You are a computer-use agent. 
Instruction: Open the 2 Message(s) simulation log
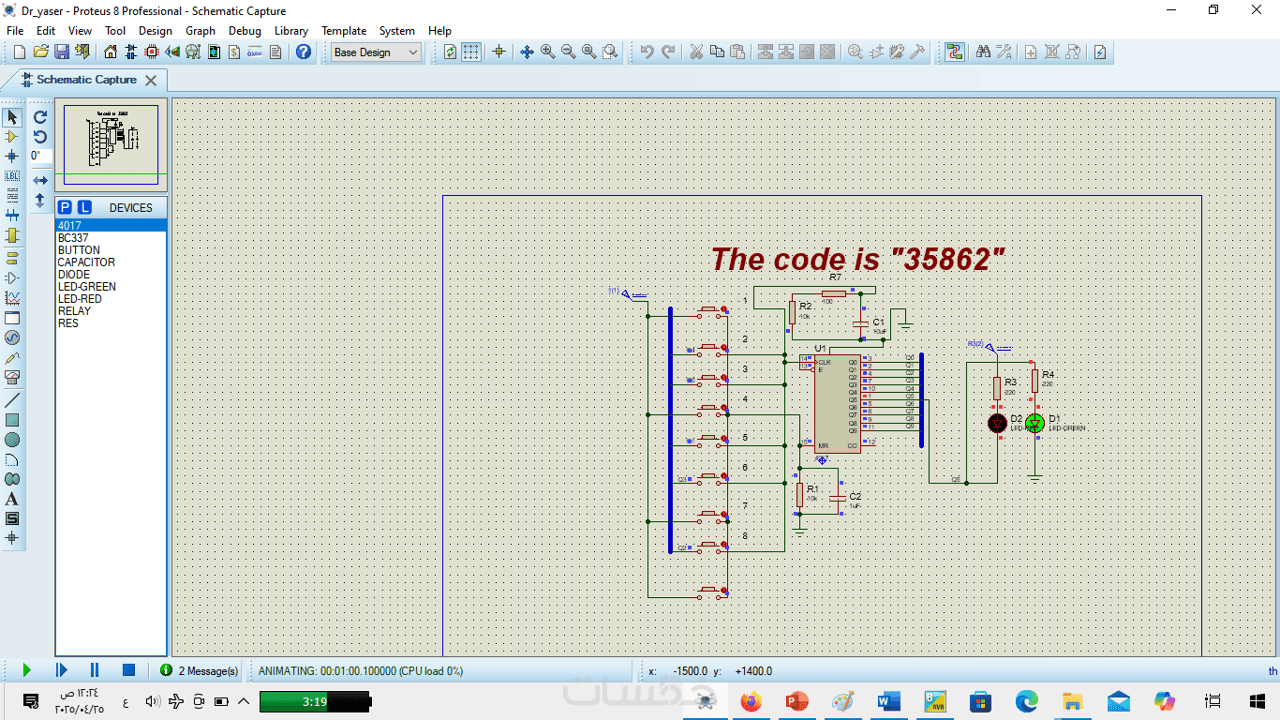(x=200, y=671)
